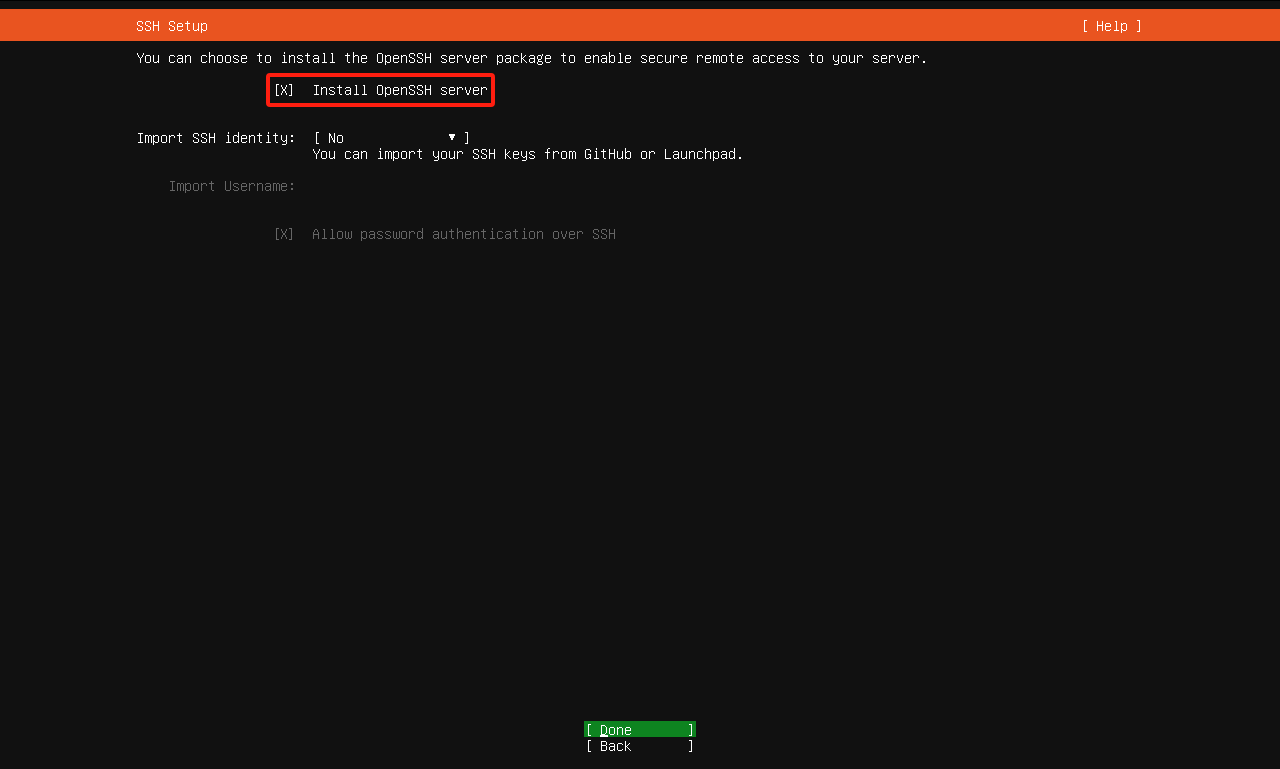The width and height of the screenshot is (1280, 769).
Task: Expand the Import SSH identity dropdown
Action: point(391,138)
